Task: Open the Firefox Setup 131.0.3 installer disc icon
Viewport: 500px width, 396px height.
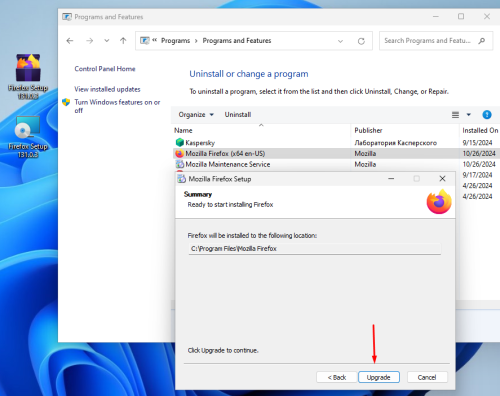Action: (x=28, y=137)
